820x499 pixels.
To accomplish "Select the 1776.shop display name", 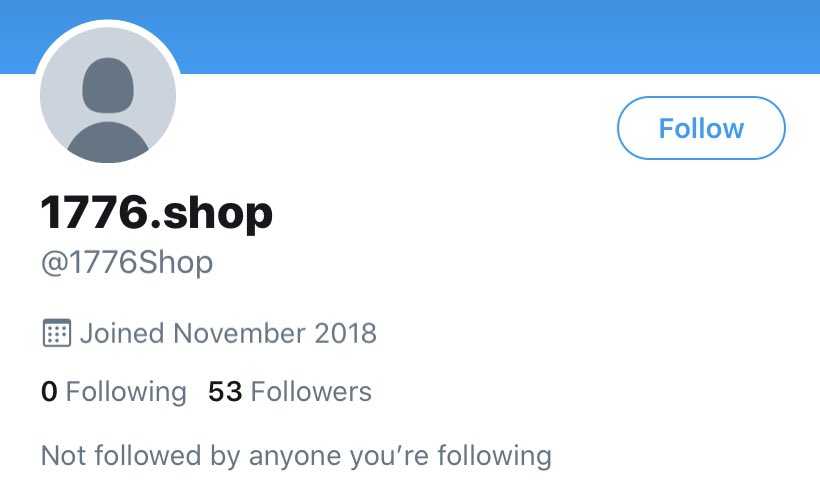I will click(x=156, y=212).
